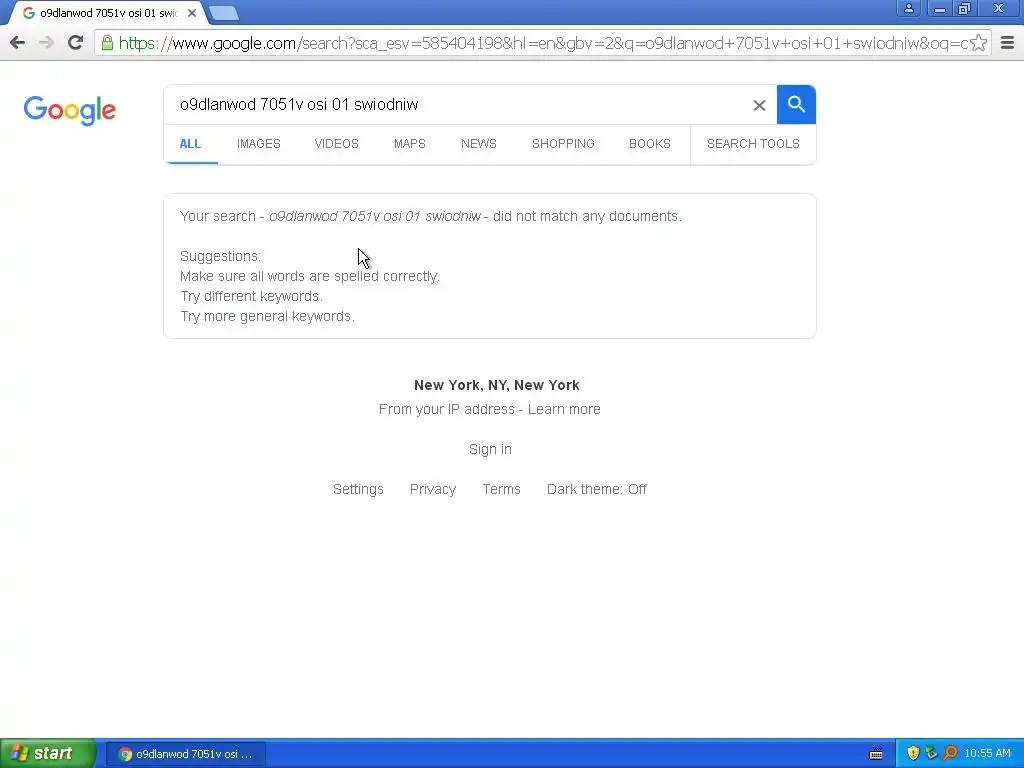Click the browser forward arrow
This screenshot has height=768, width=1024.
pyautogui.click(x=46, y=43)
